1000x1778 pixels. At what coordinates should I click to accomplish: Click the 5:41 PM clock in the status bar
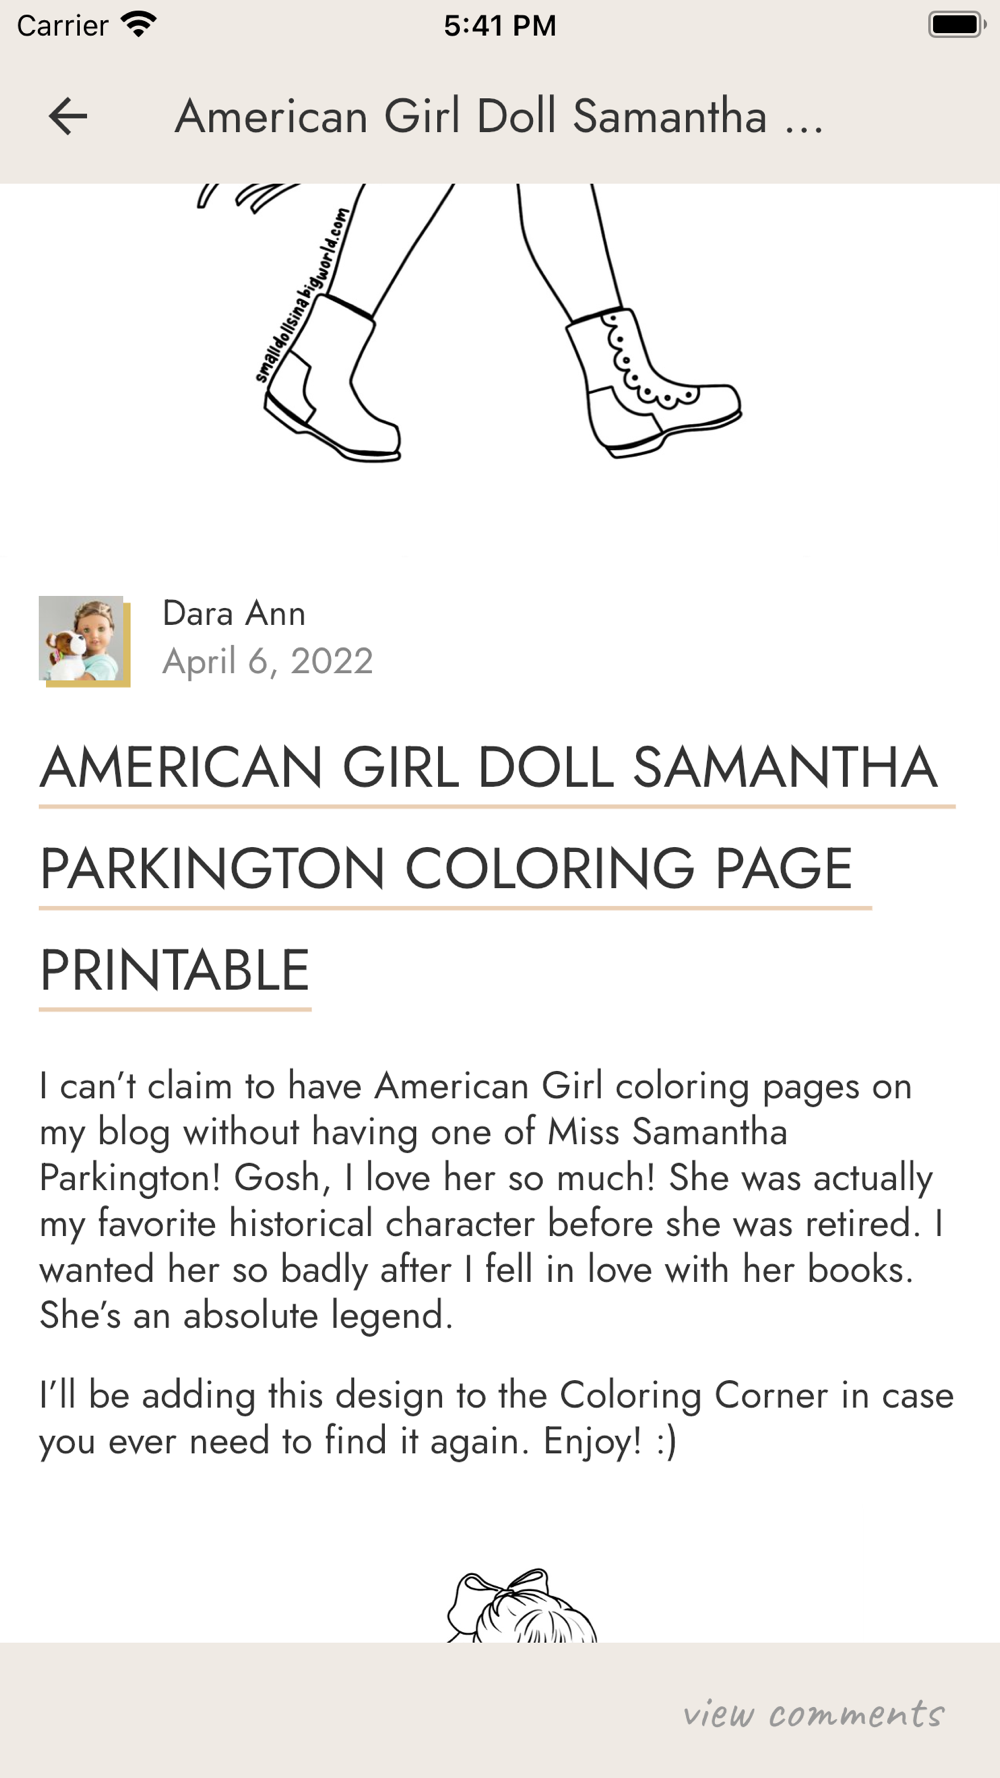click(x=499, y=25)
